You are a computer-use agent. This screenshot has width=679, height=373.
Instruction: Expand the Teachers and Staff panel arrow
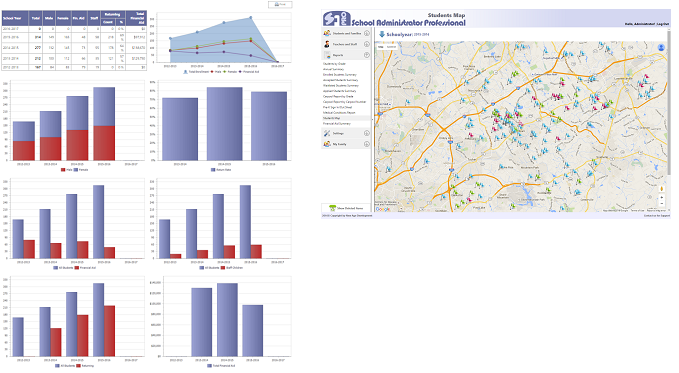pos(366,44)
